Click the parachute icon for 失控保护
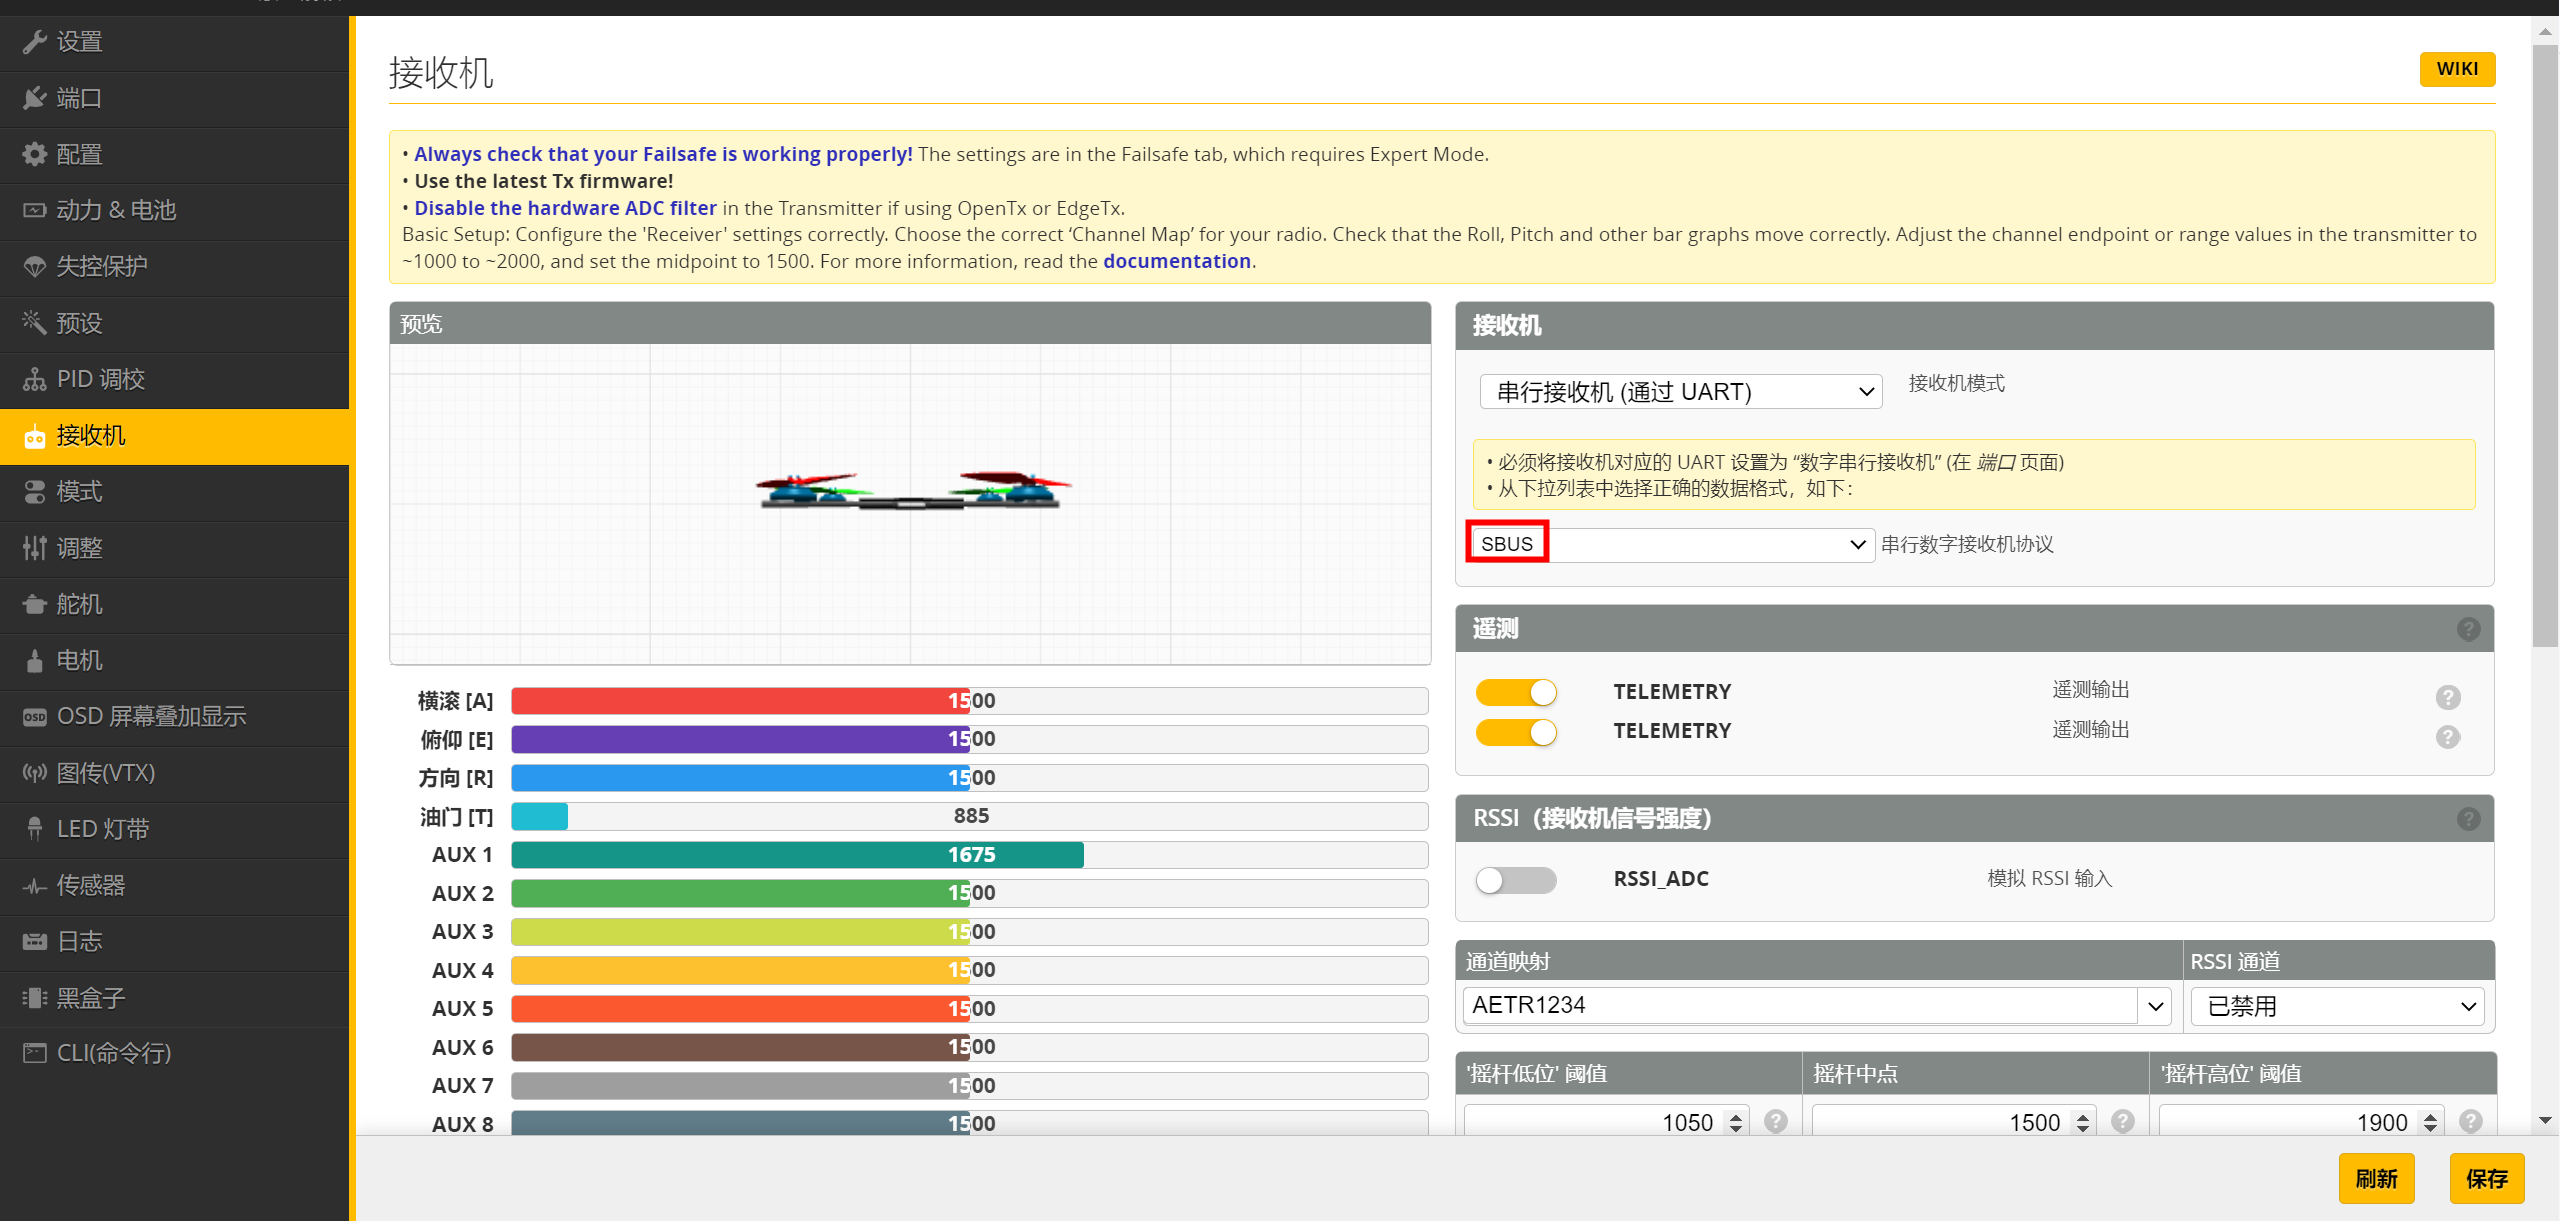The width and height of the screenshot is (2560, 1221). [34, 266]
